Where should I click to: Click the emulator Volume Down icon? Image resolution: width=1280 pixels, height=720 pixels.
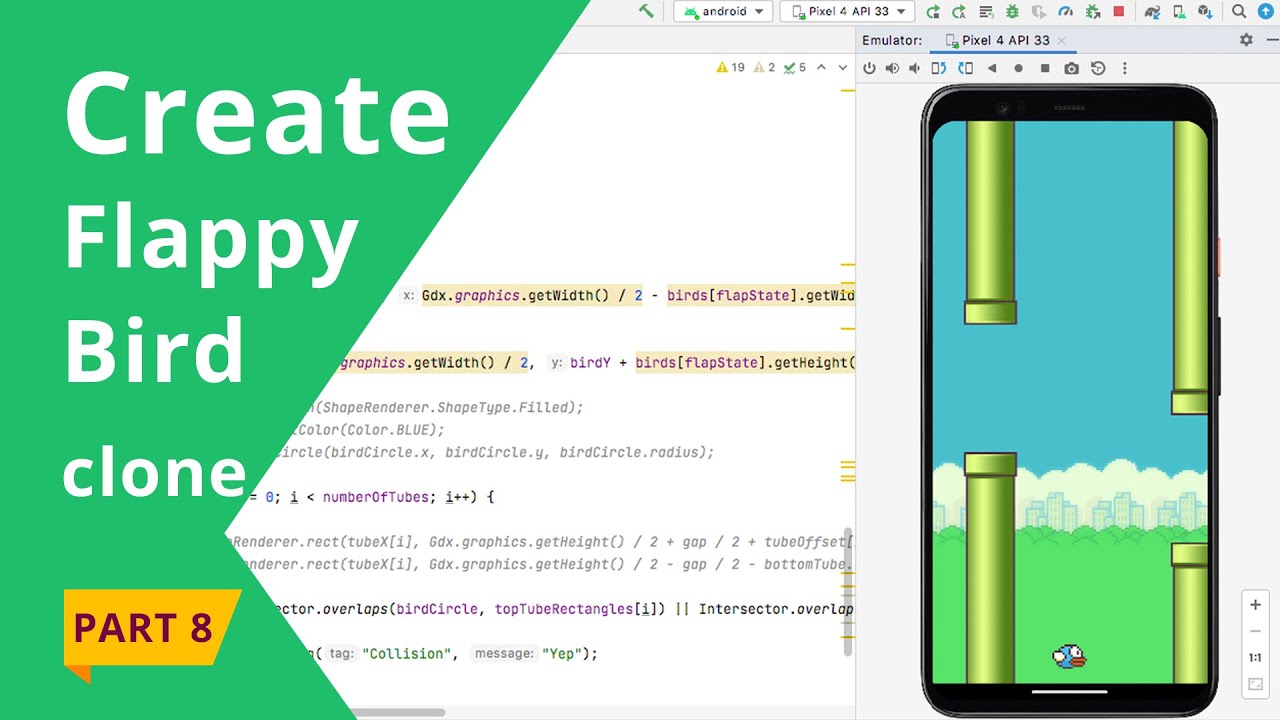point(914,68)
